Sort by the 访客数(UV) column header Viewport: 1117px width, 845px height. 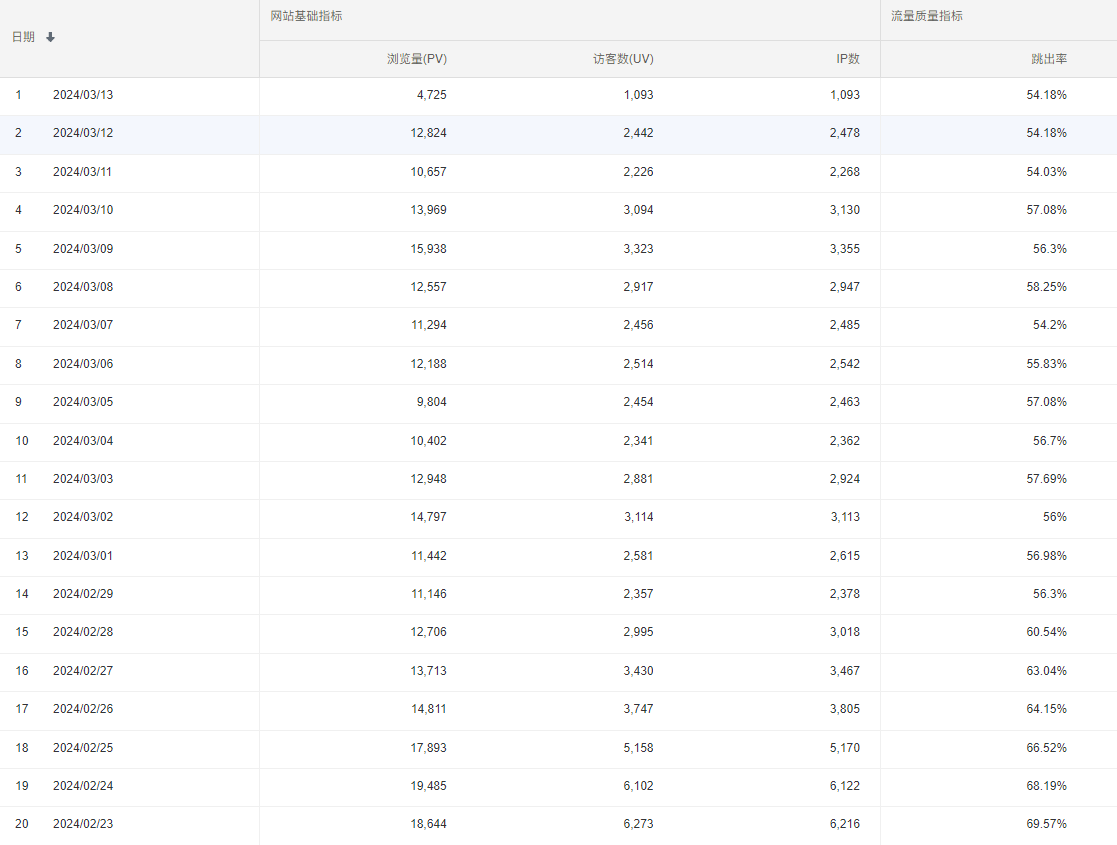tap(623, 59)
